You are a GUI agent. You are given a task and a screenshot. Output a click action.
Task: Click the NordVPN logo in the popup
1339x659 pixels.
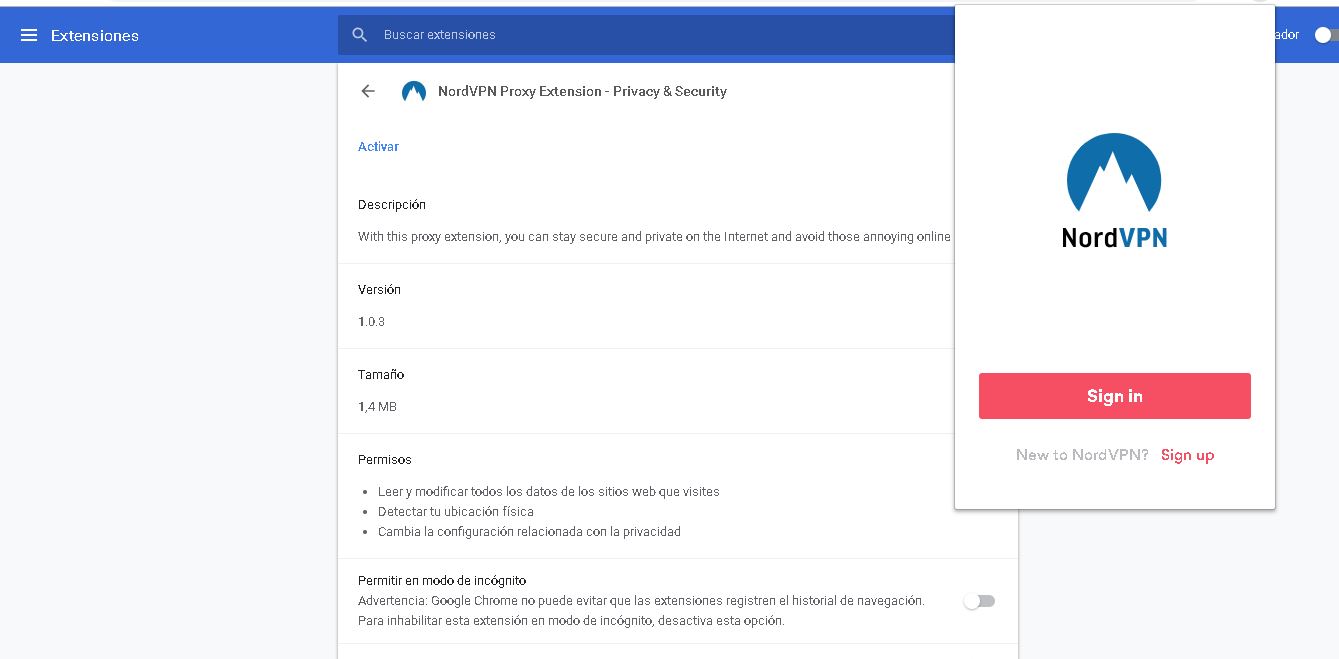pyautogui.click(x=1114, y=190)
